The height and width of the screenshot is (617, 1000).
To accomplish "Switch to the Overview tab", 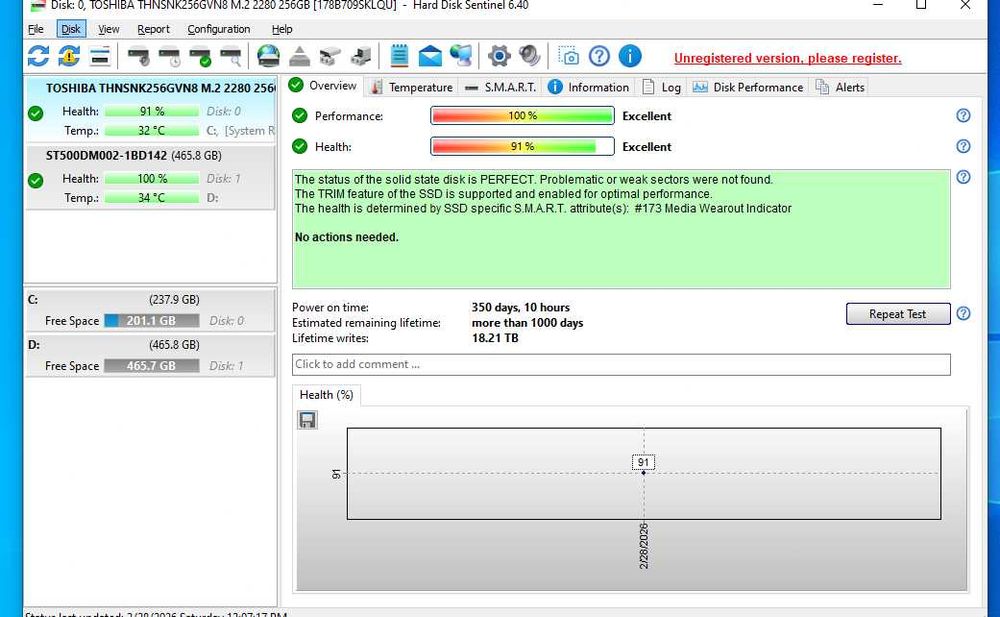I will tap(323, 85).
